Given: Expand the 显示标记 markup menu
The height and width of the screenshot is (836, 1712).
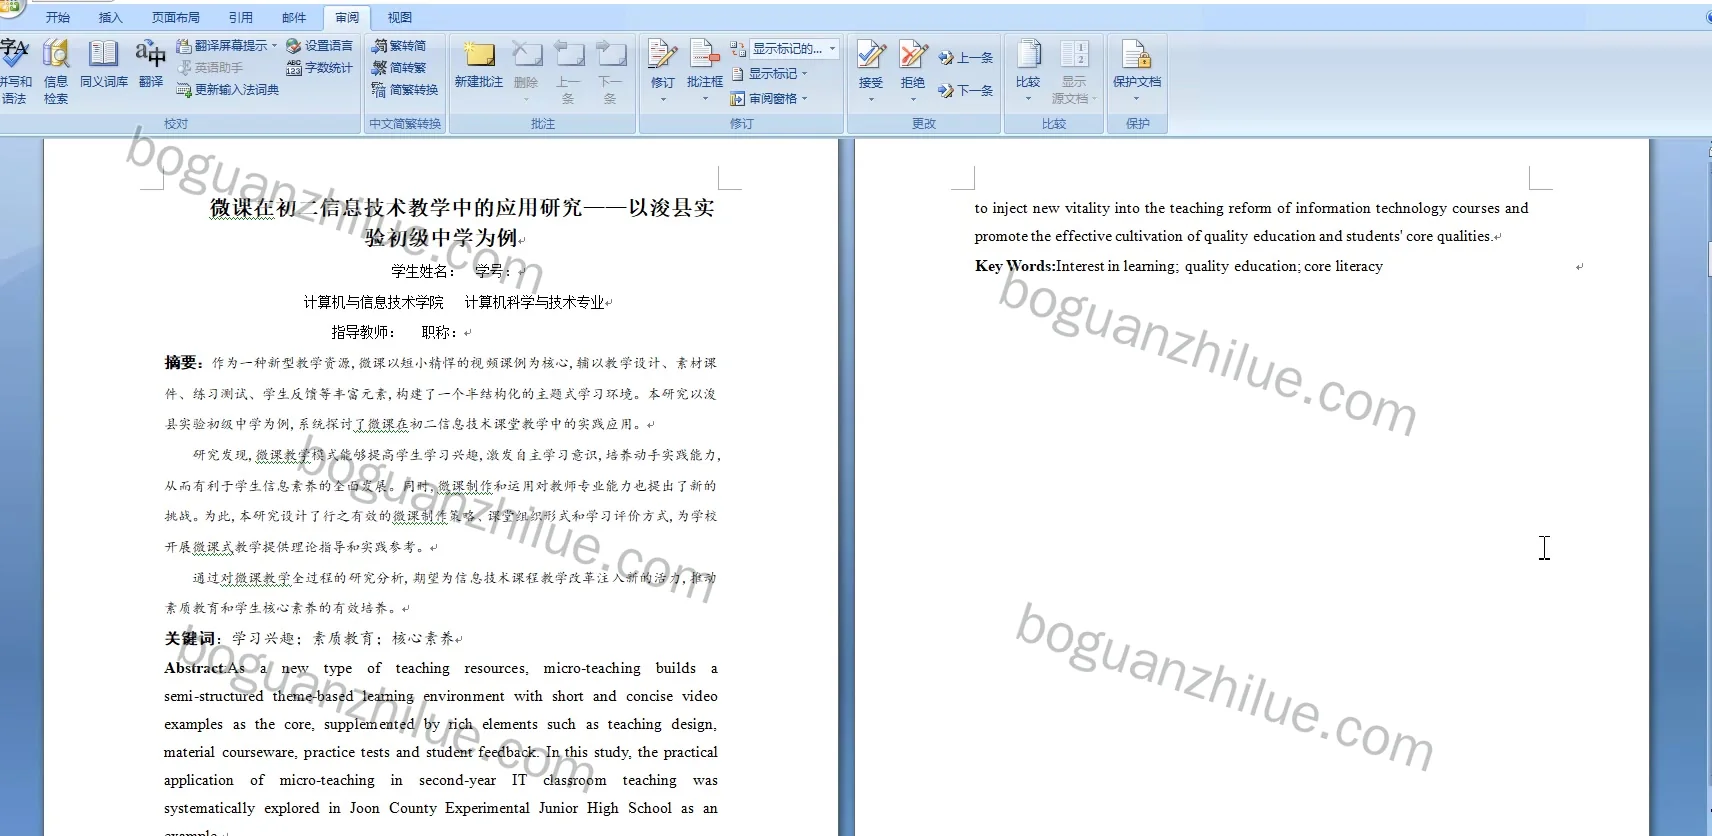Looking at the screenshot, I should pyautogui.click(x=769, y=74).
